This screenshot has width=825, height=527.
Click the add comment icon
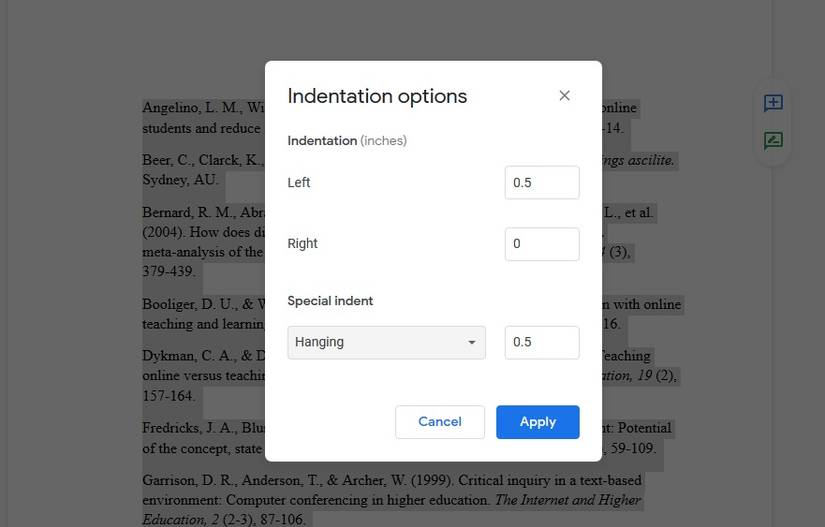tap(773, 103)
